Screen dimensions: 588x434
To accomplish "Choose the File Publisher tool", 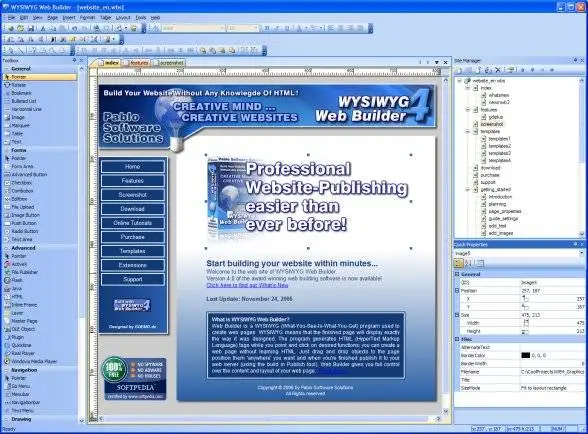I will 24,272.
